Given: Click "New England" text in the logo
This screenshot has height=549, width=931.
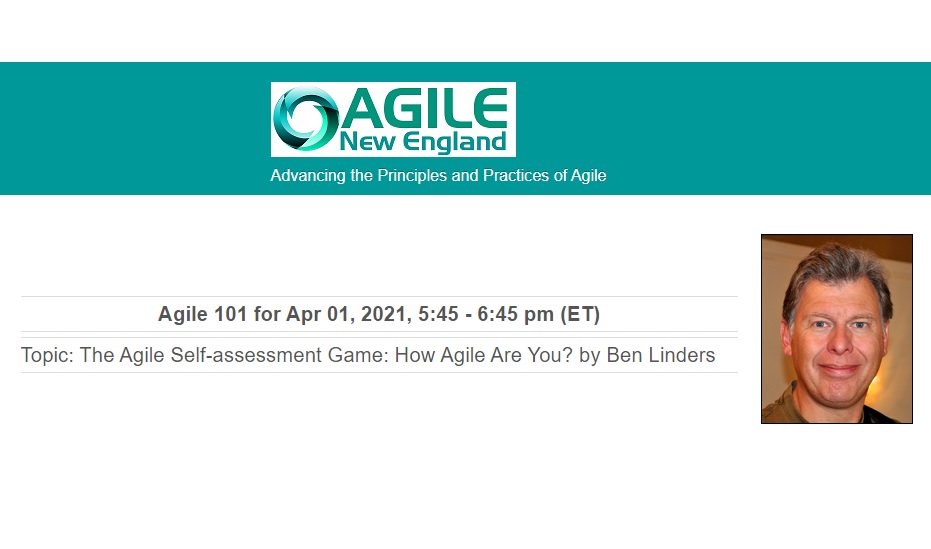Looking at the screenshot, I should pyautogui.click(x=423, y=142).
